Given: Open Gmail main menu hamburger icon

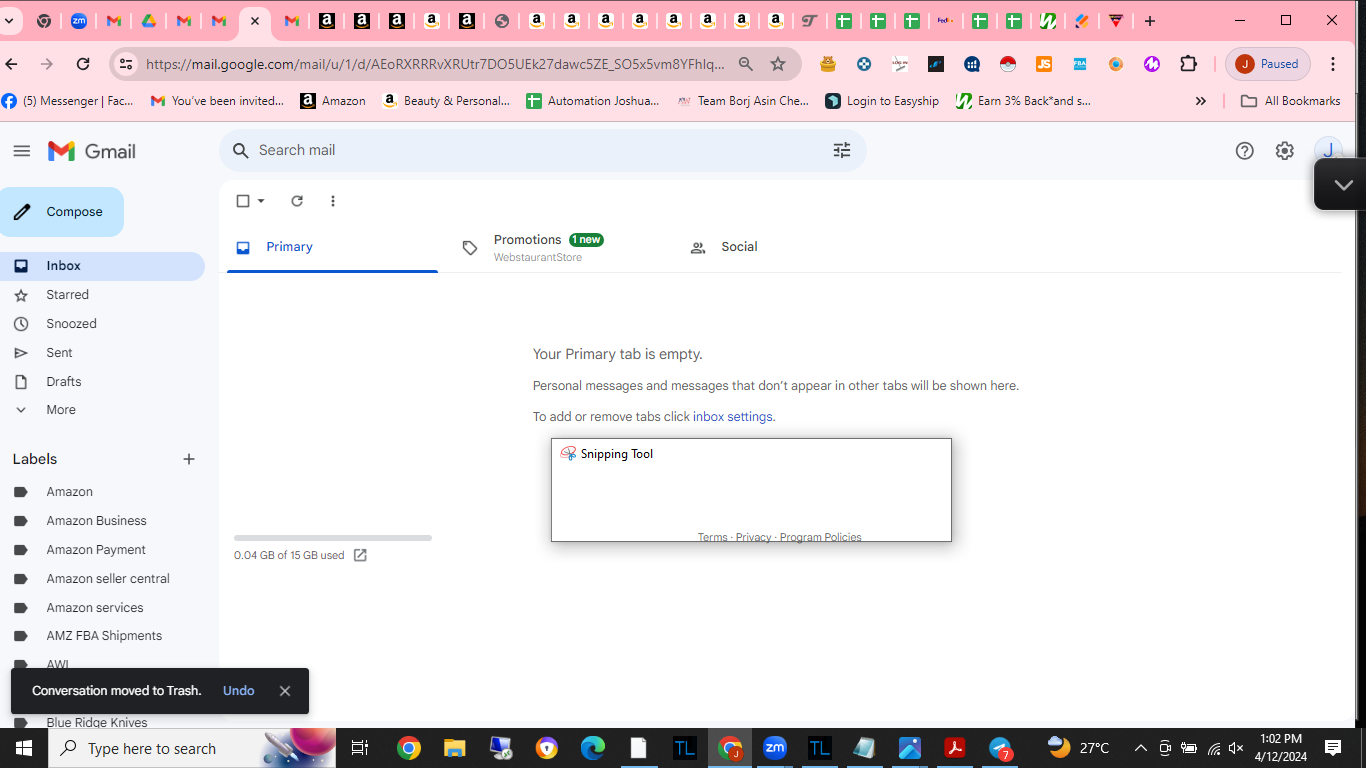Looking at the screenshot, I should pyautogui.click(x=22, y=151).
